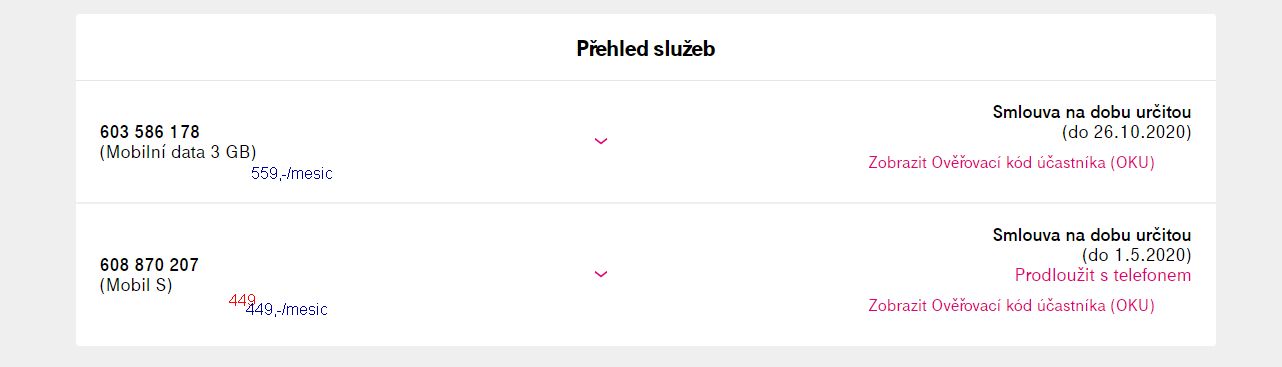Click the Mobilní data 3 GB tariff label
The height and width of the screenshot is (367, 1282).
(x=178, y=152)
